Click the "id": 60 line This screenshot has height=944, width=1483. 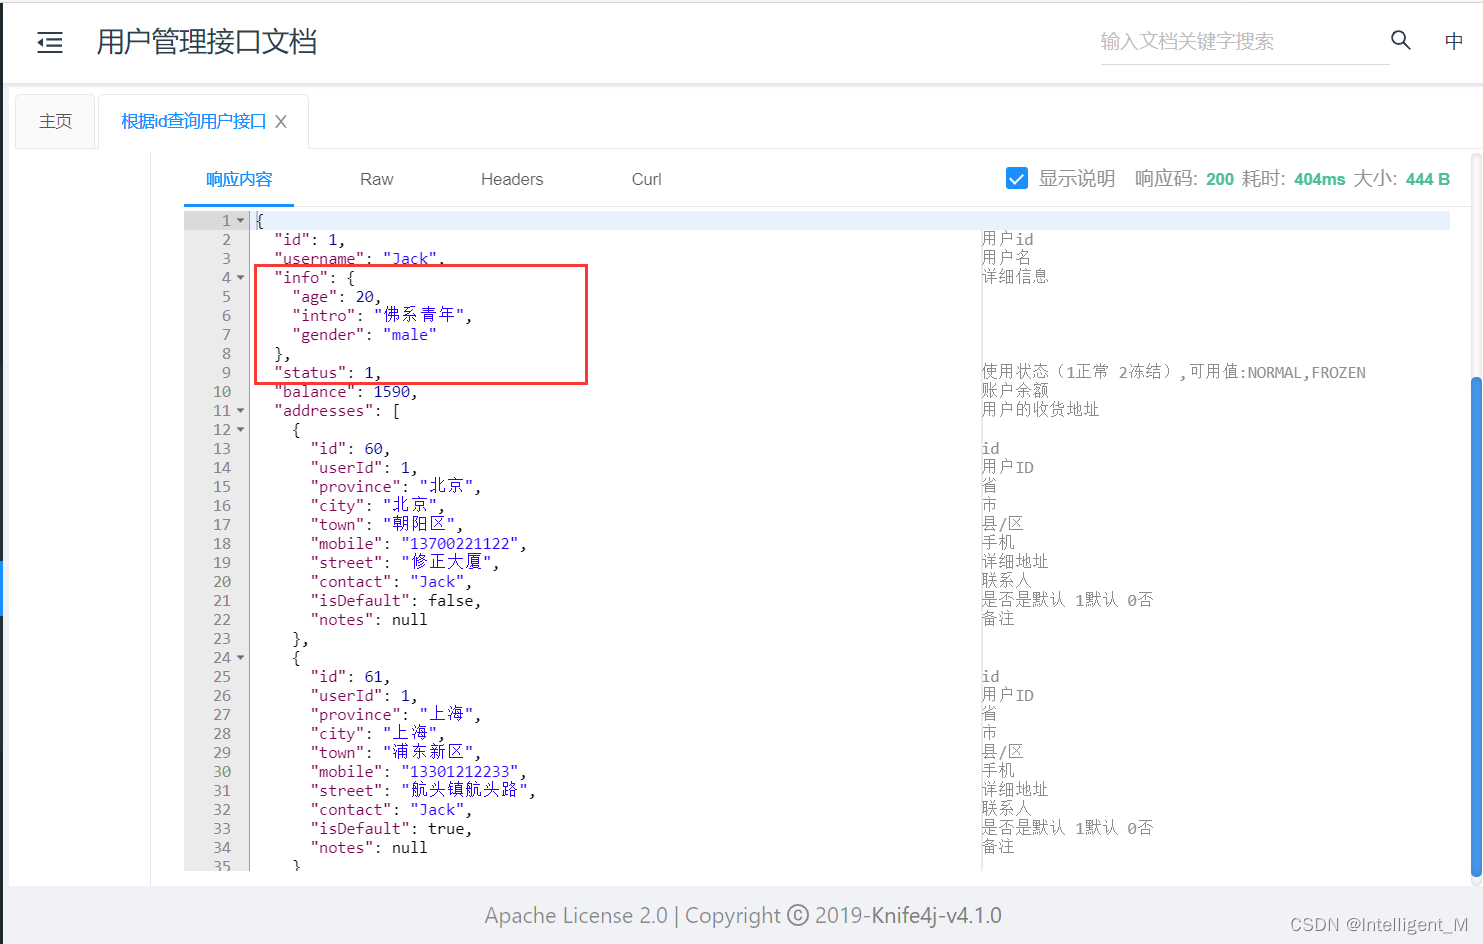(350, 448)
